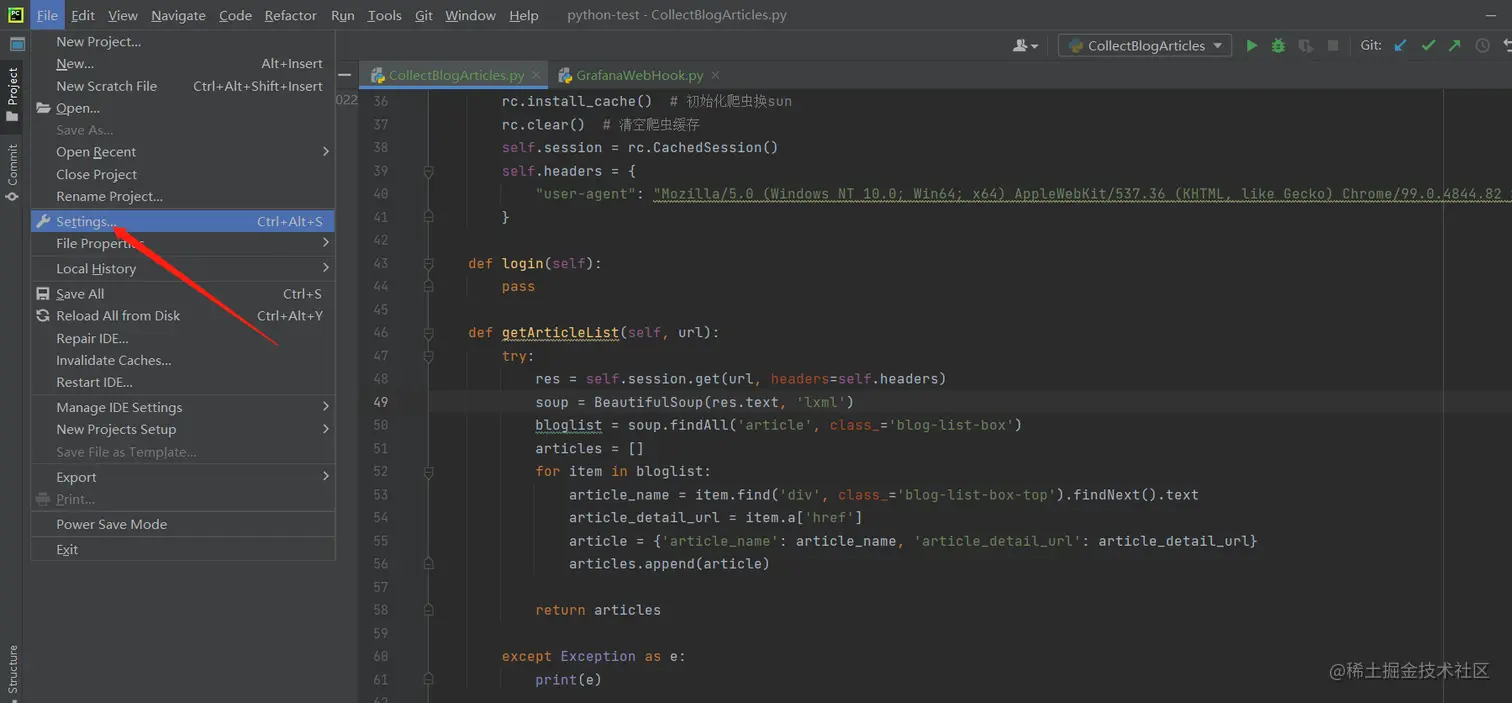Toggle fold marker at line 43 login
The image size is (1512, 703).
[x=428, y=263]
